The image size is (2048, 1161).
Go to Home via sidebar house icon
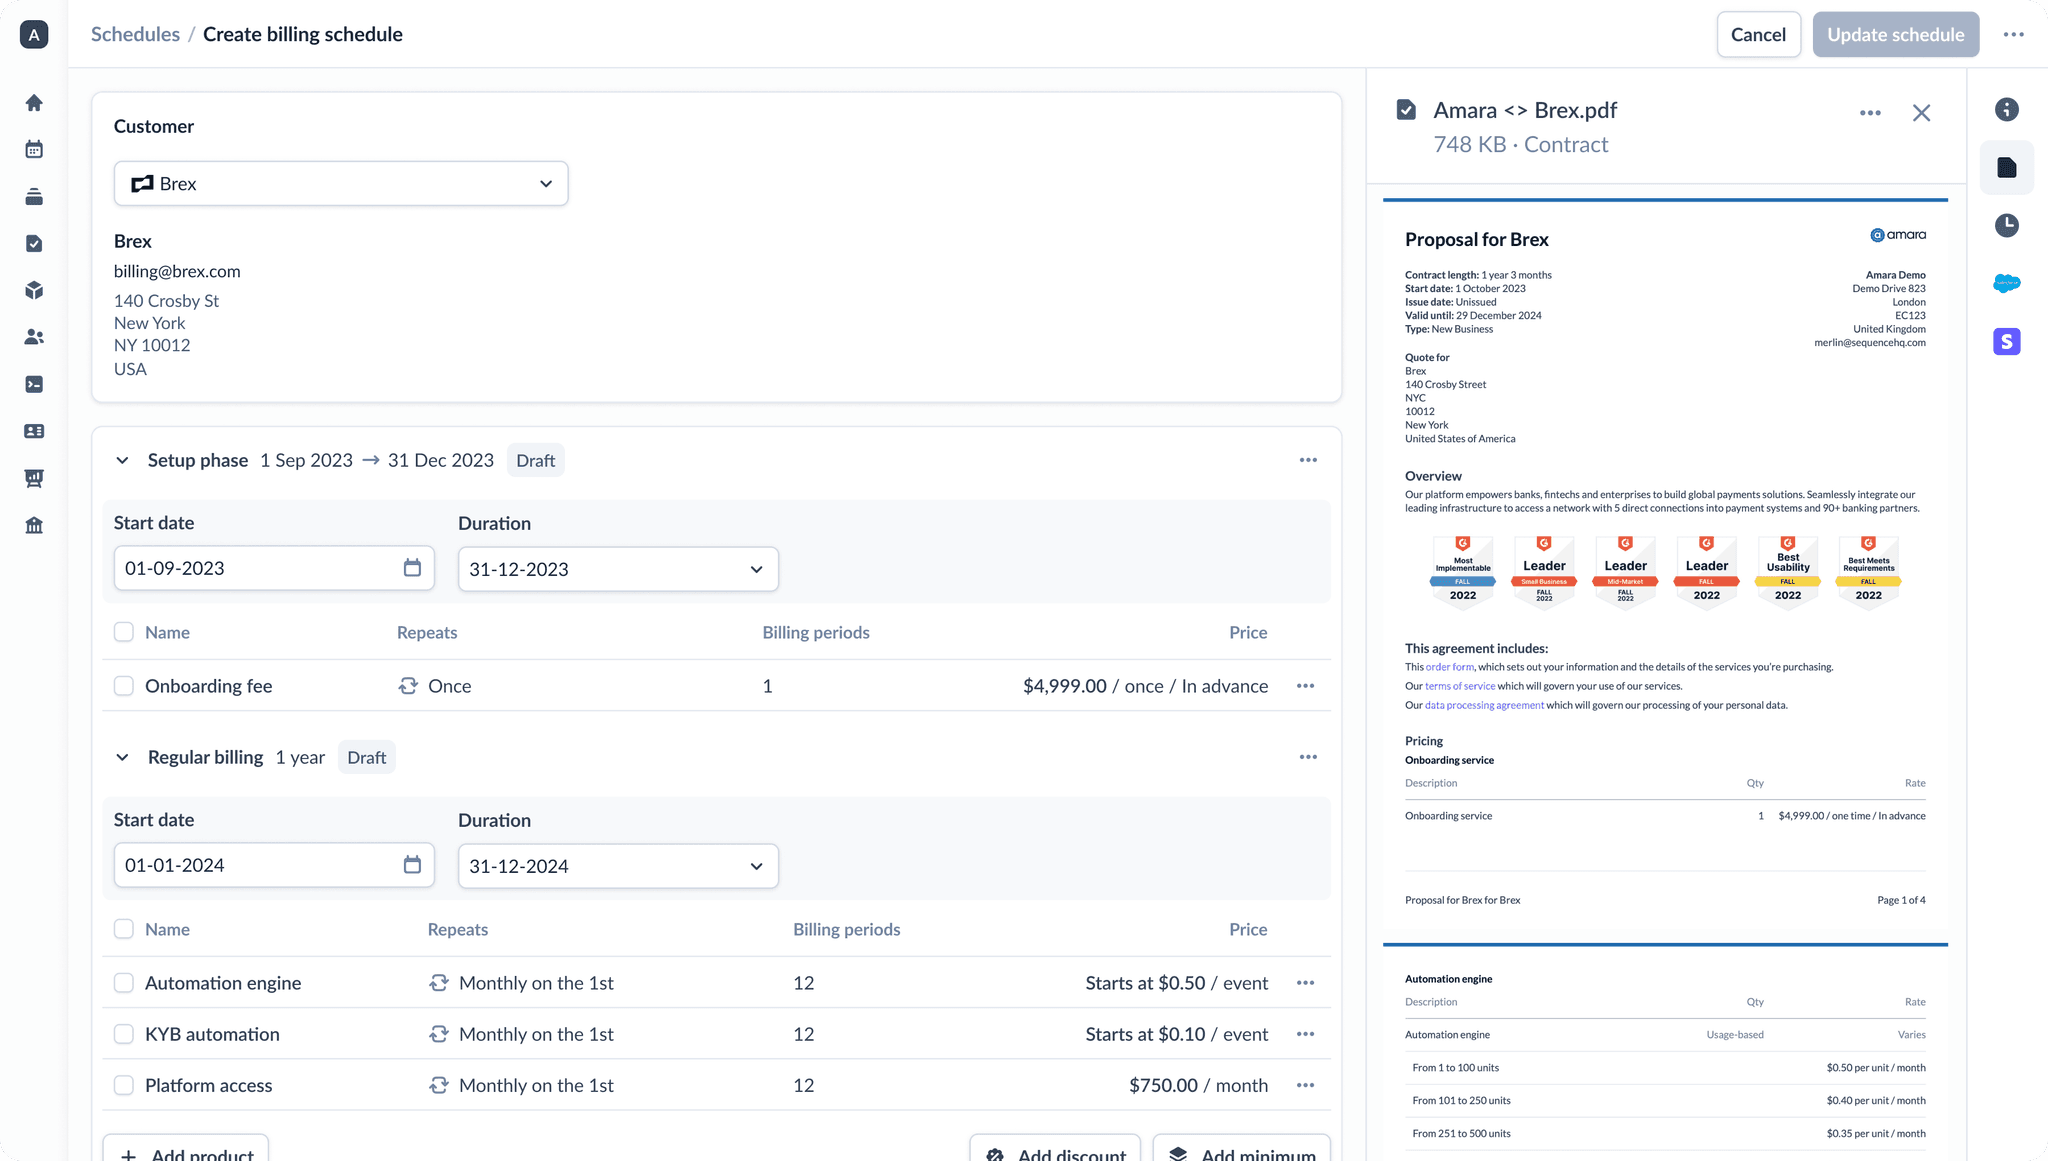(34, 103)
